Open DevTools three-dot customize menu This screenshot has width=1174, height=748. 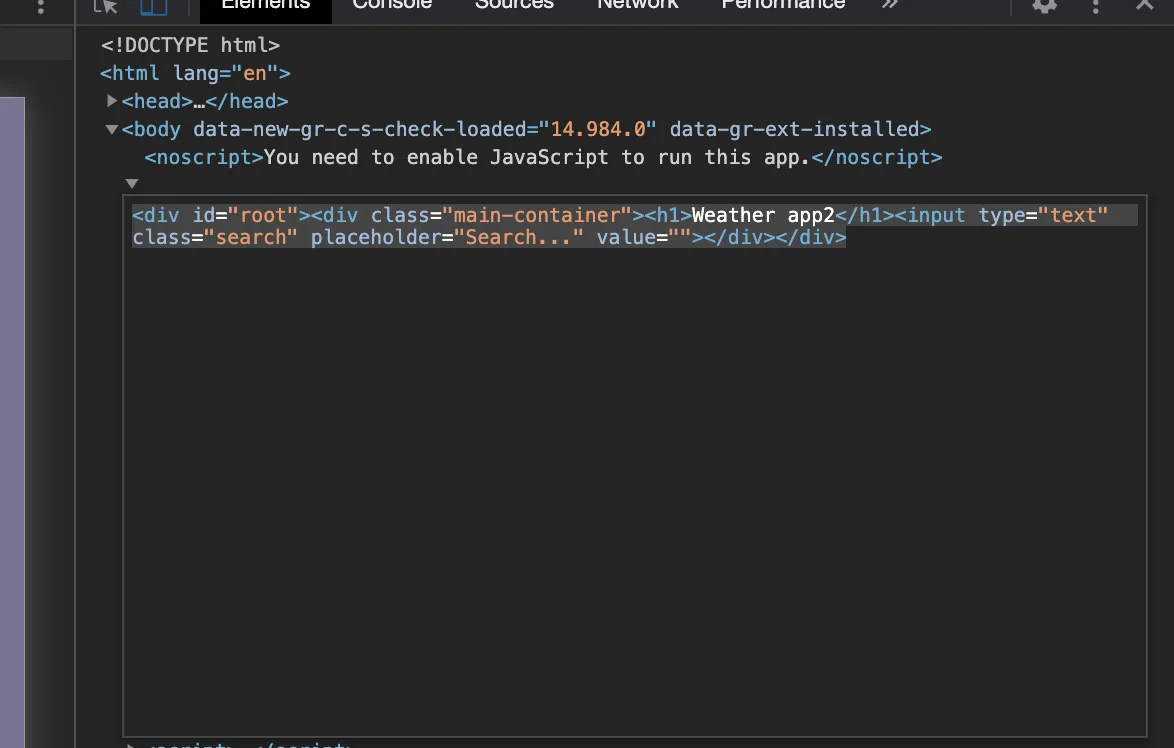(x=1095, y=6)
